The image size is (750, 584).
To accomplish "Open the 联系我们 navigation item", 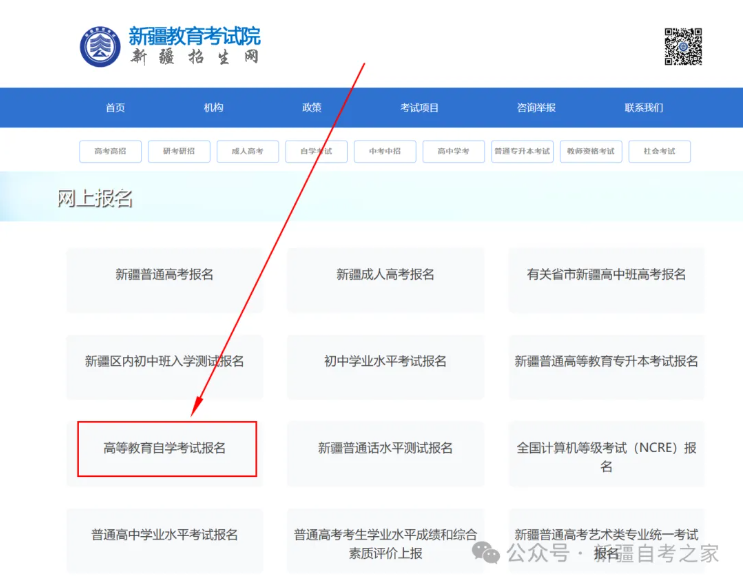I will 644,108.
